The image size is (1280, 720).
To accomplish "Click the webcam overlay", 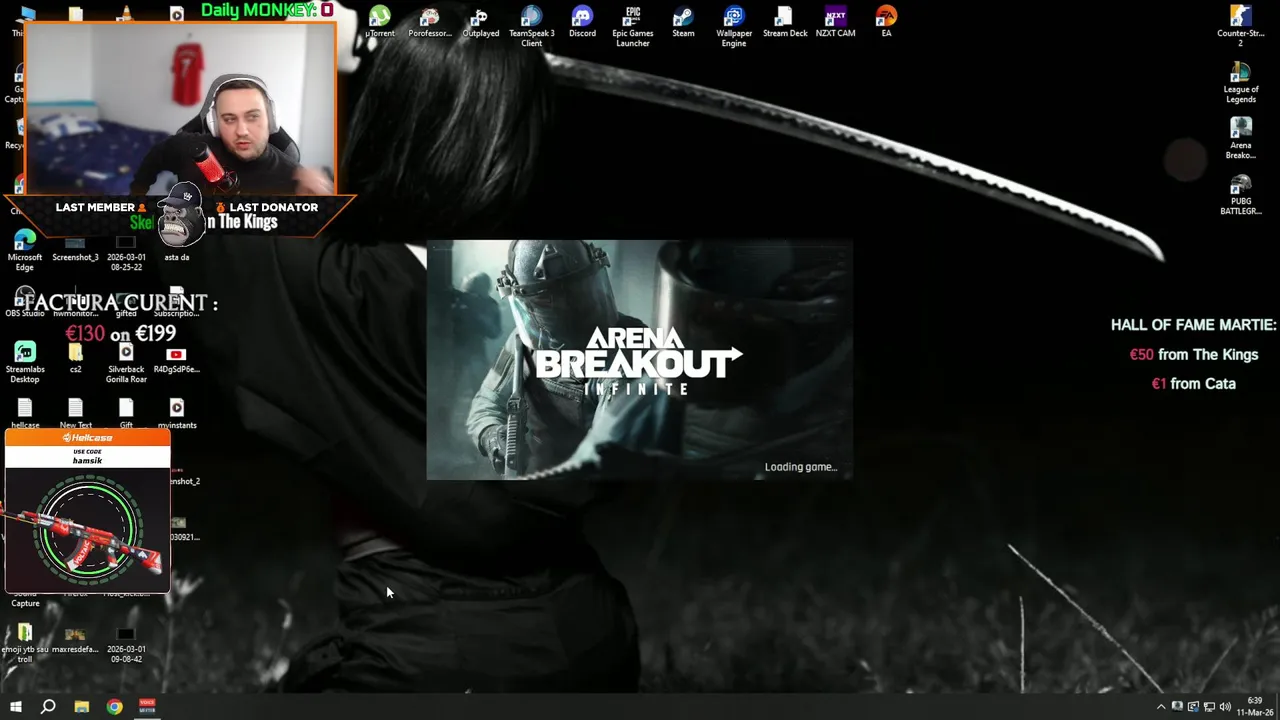I will (x=181, y=108).
